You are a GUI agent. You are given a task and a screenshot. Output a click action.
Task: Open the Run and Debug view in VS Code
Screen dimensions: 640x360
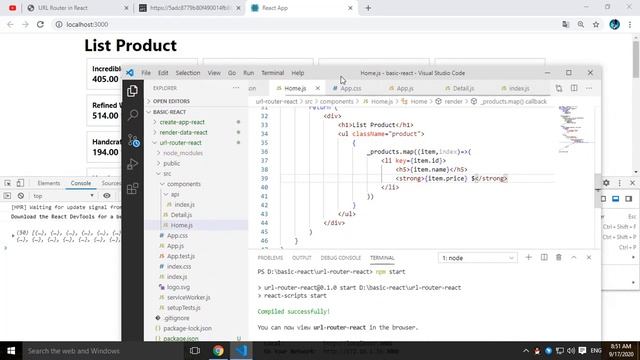tap(132, 164)
